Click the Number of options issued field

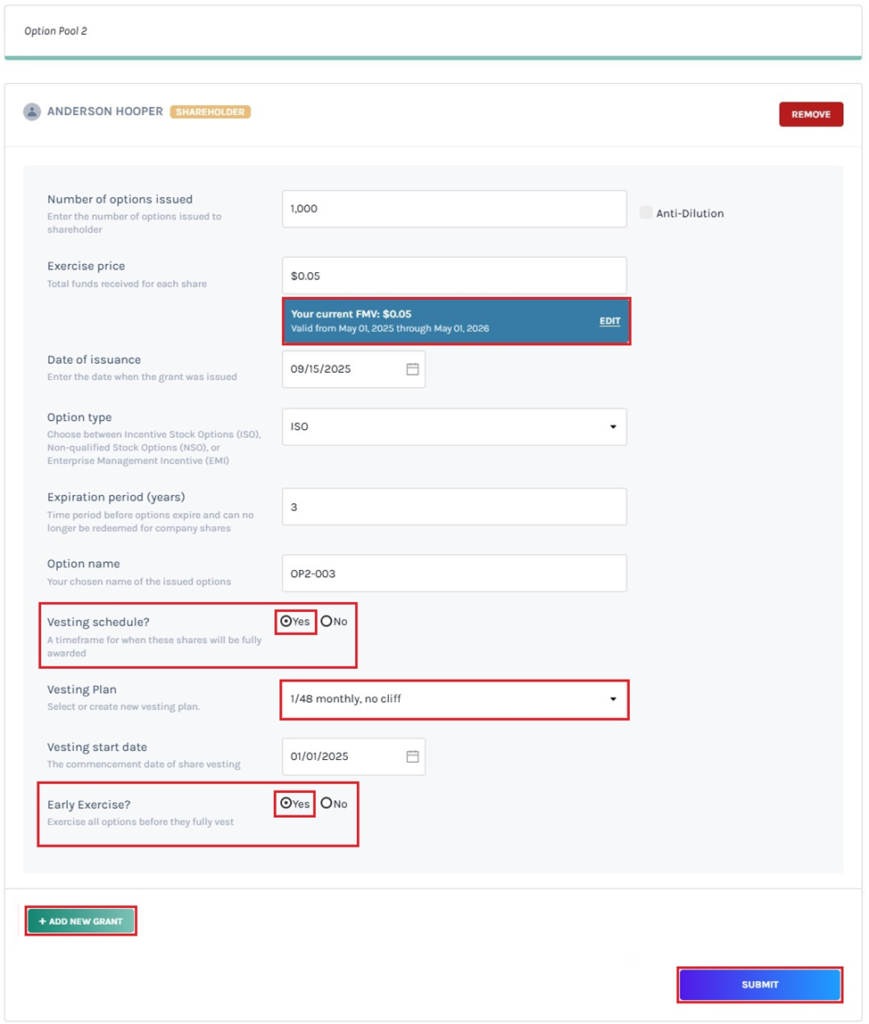(x=454, y=209)
